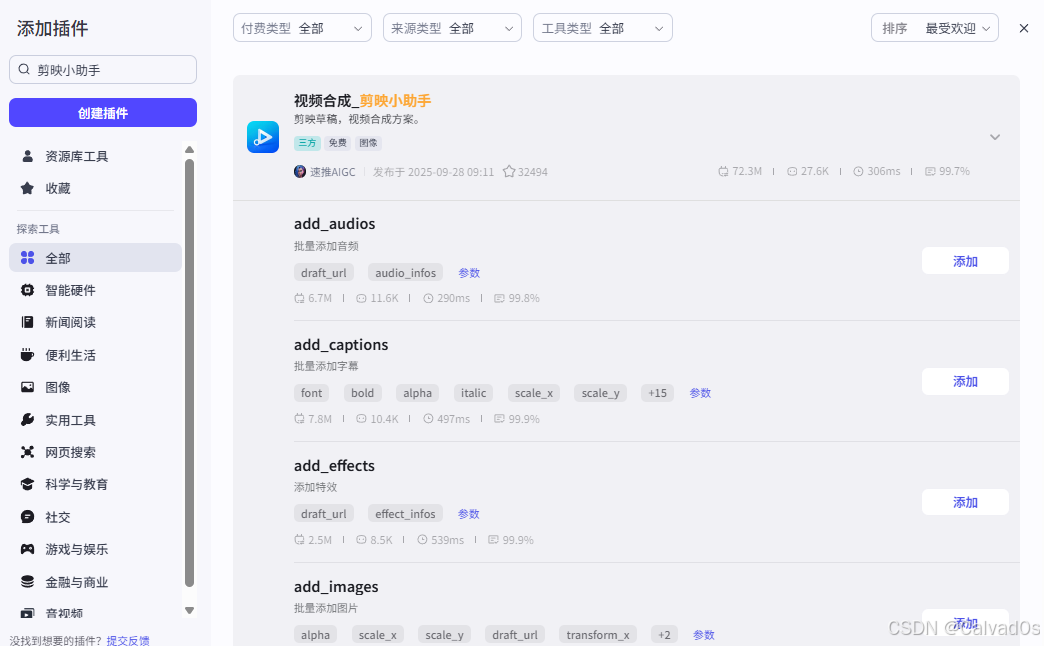The image size is (1044, 646).
Task: Click the 游戏与娱乐 gamepad icon
Action: click(27, 549)
